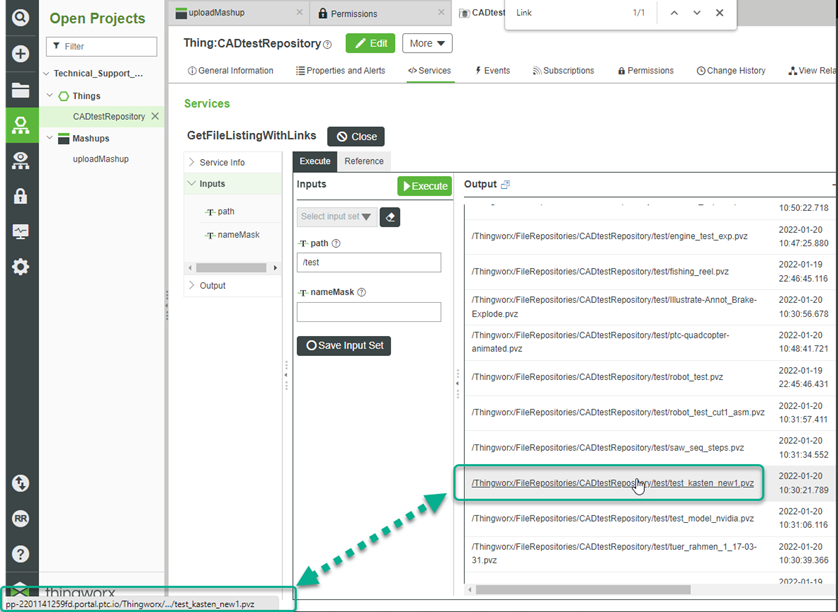This screenshot has width=838, height=612.
Task: Click the RR user avatar icon
Action: tap(20, 518)
